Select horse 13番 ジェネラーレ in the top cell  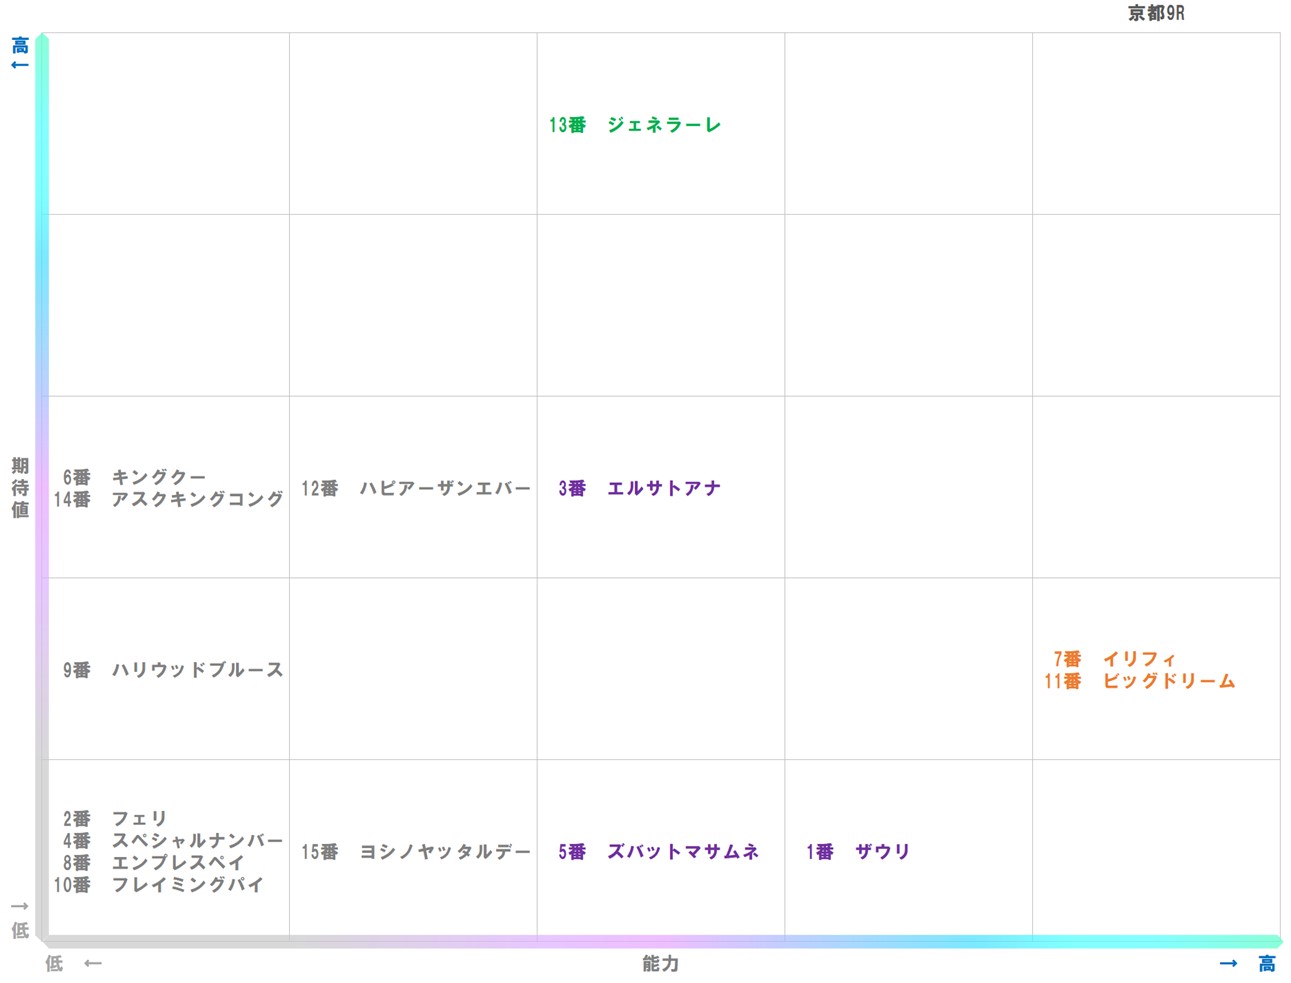634,124
